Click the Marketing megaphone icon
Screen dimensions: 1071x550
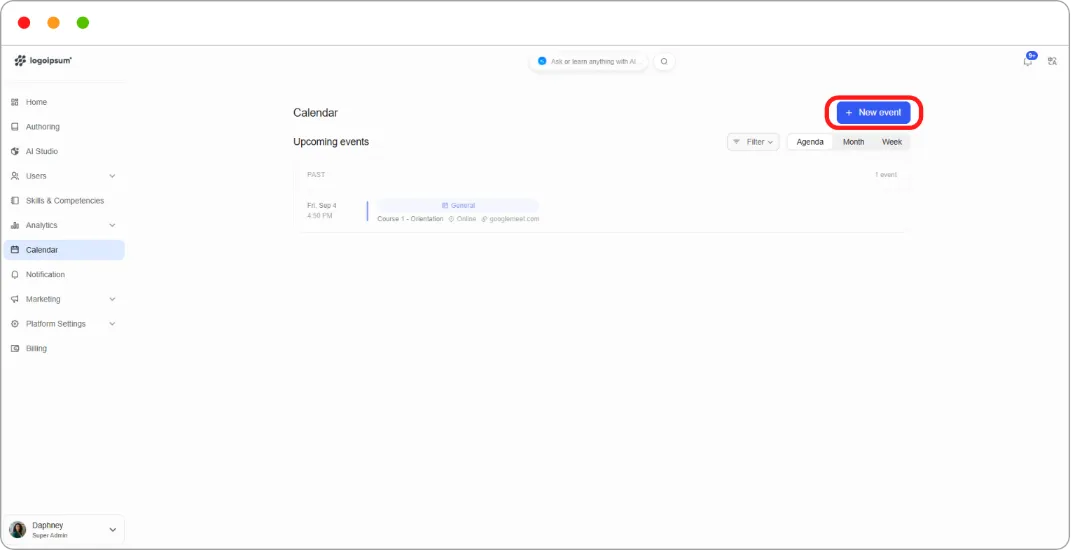pyautogui.click(x=15, y=299)
